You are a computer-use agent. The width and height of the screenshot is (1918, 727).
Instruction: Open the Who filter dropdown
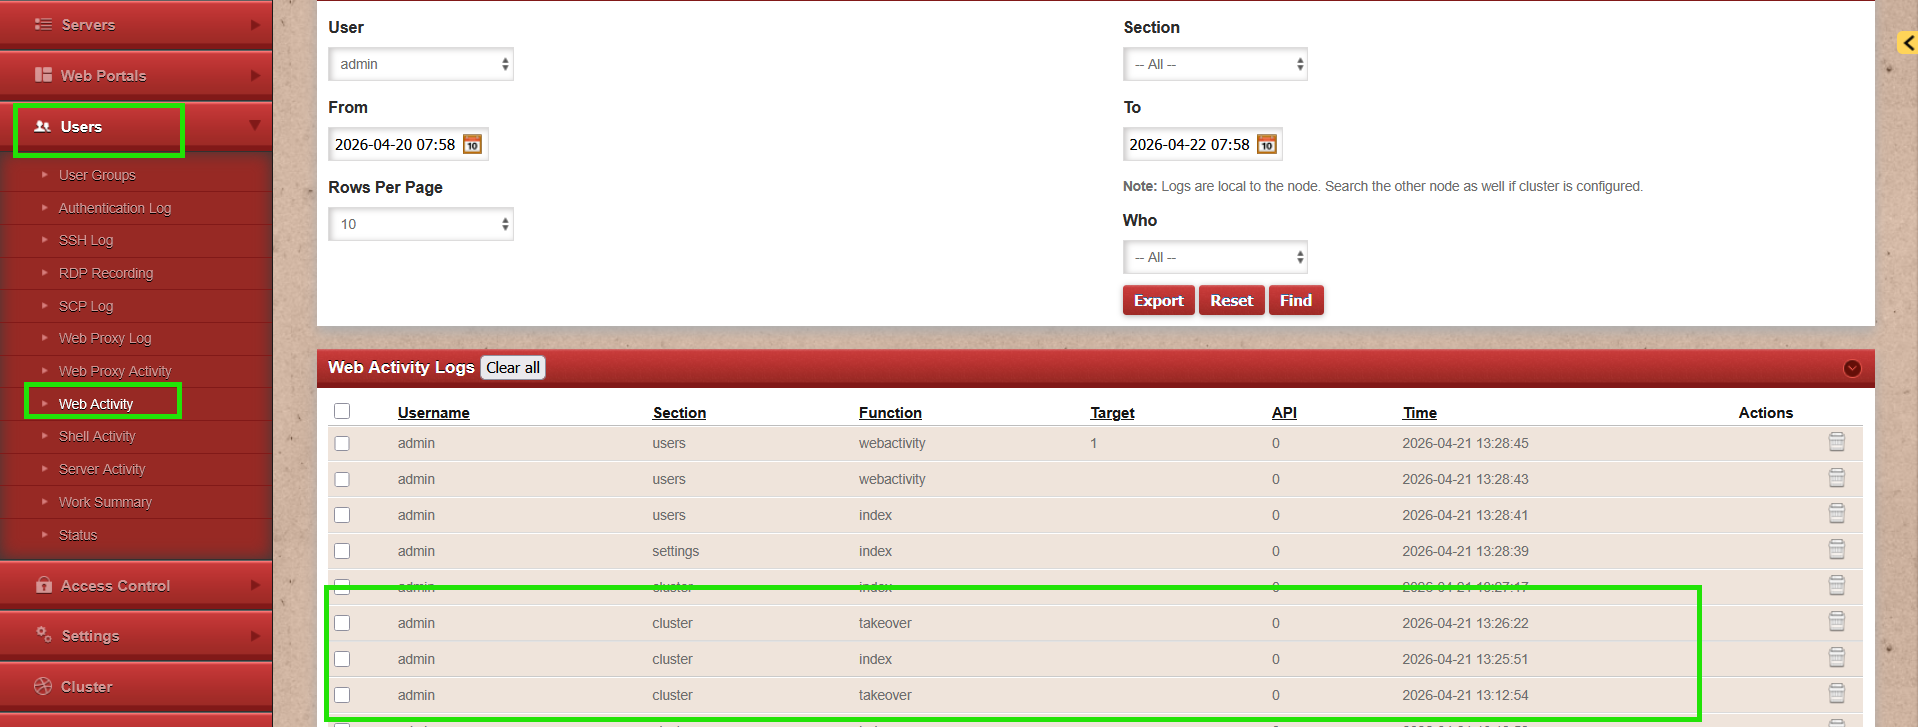1215,257
